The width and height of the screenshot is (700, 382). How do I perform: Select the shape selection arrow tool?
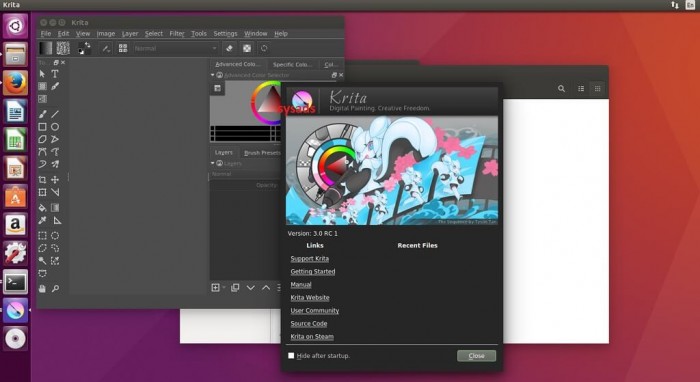[42, 74]
